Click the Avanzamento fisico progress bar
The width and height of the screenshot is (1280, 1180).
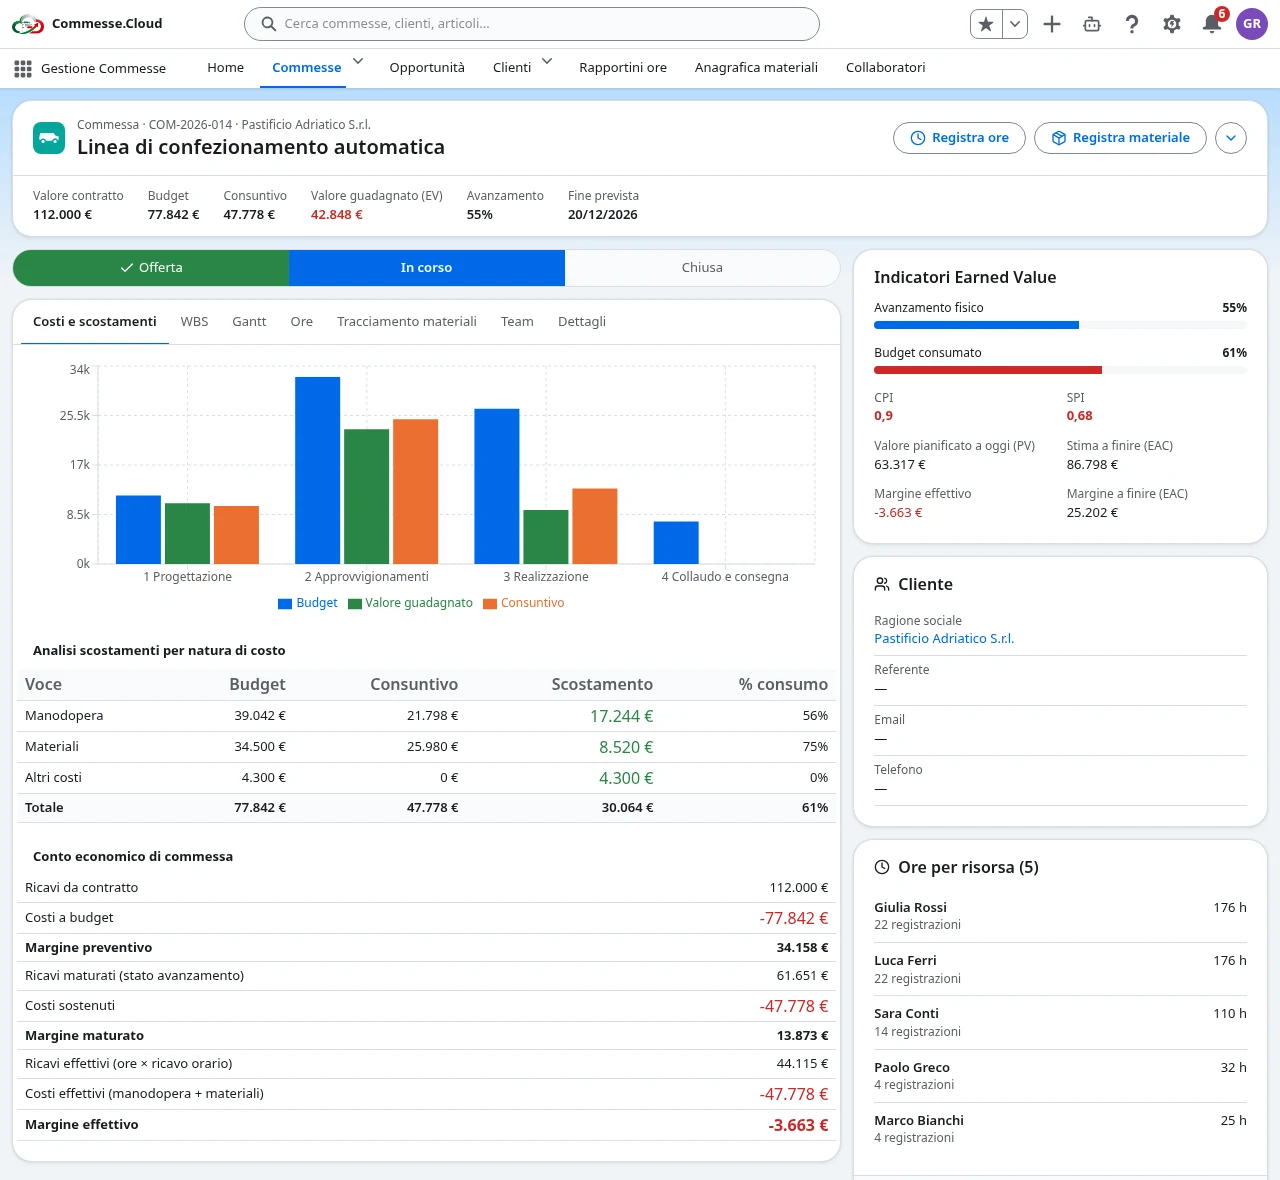(1060, 325)
